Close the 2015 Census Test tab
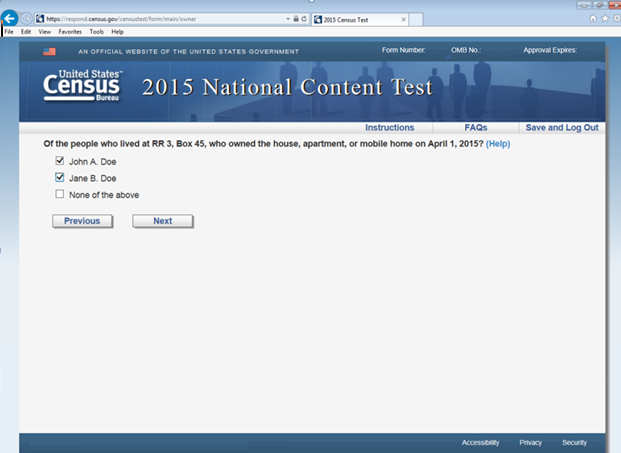The width and height of the screenshot is (621, 453). (404, 19)
